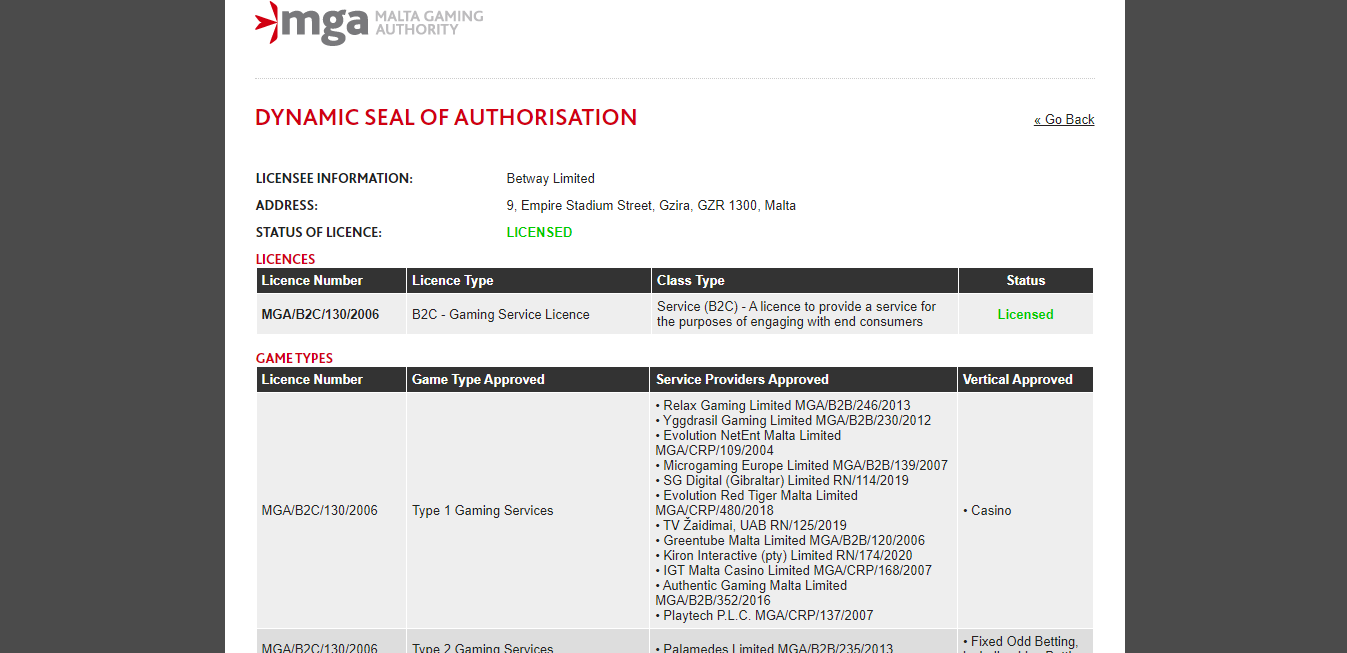The image size is (1347, 653).
Task: Select Microgaming Europe Limited MGA/B2B/139/2007 entry
Action: pos(802,466)
